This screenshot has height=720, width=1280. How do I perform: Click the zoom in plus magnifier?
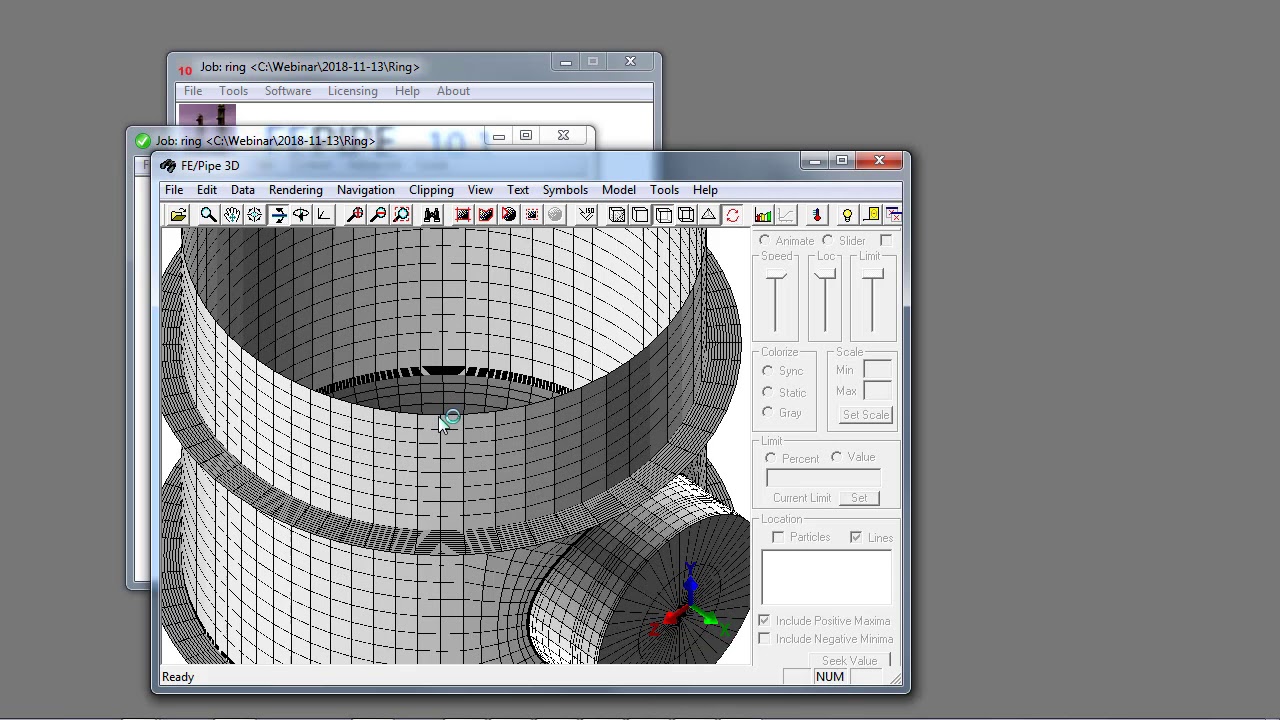[x=355, y=215]
